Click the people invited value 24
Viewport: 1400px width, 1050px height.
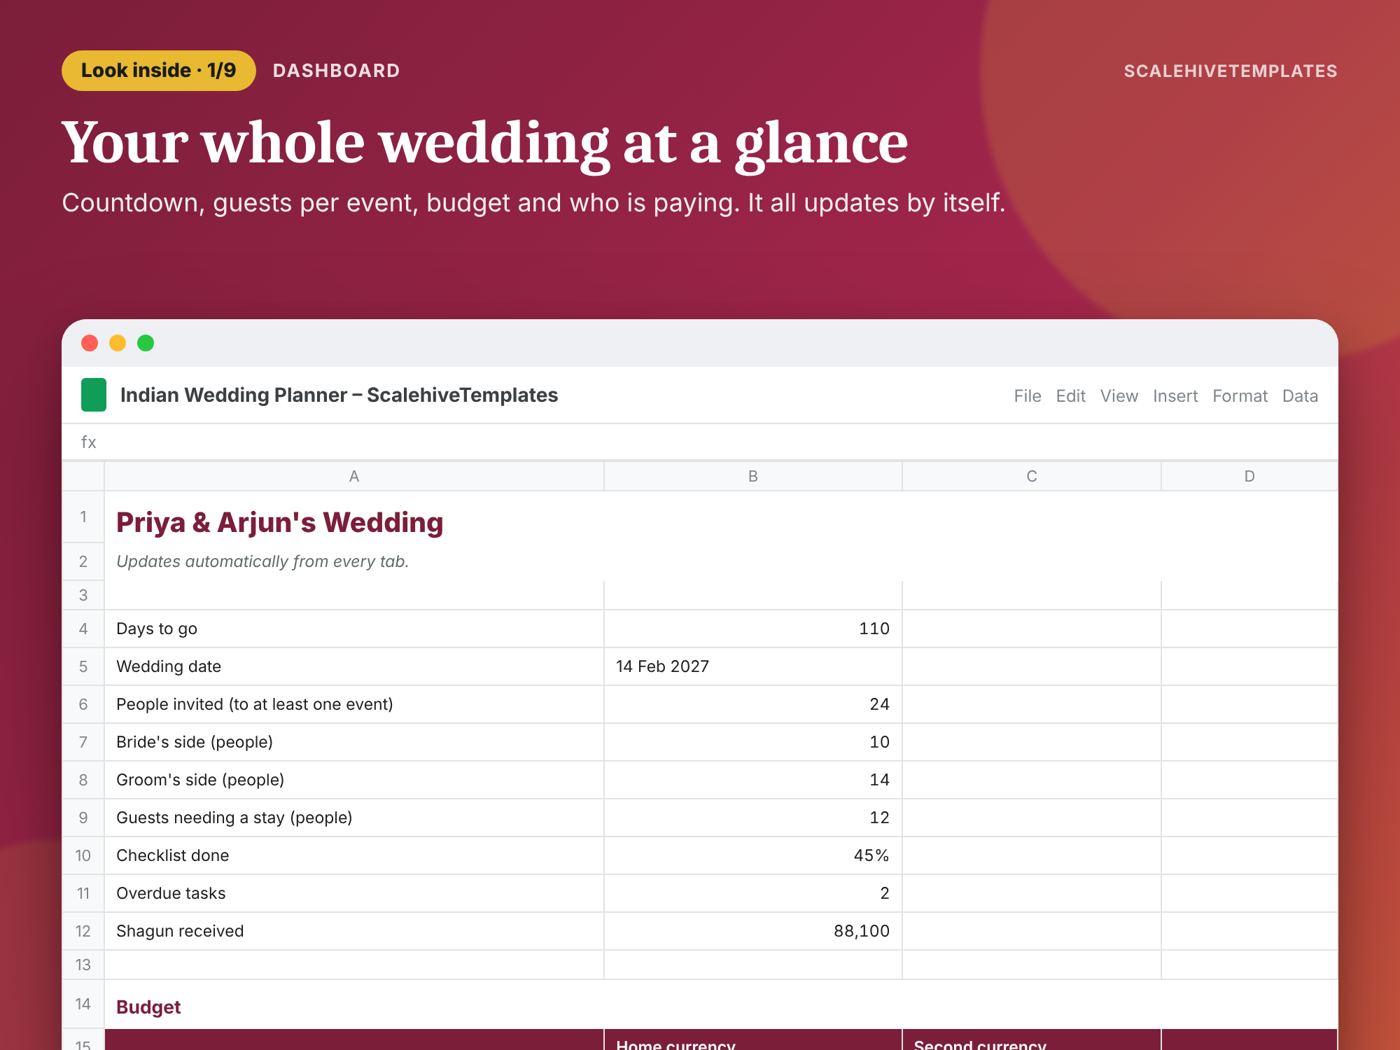(753, 705)
